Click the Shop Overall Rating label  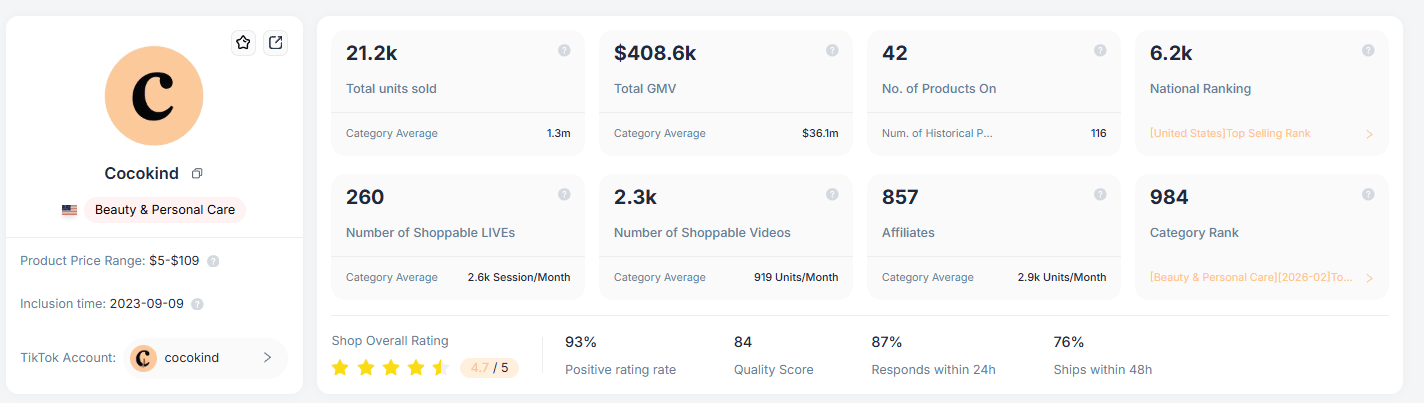coord(390,340)
